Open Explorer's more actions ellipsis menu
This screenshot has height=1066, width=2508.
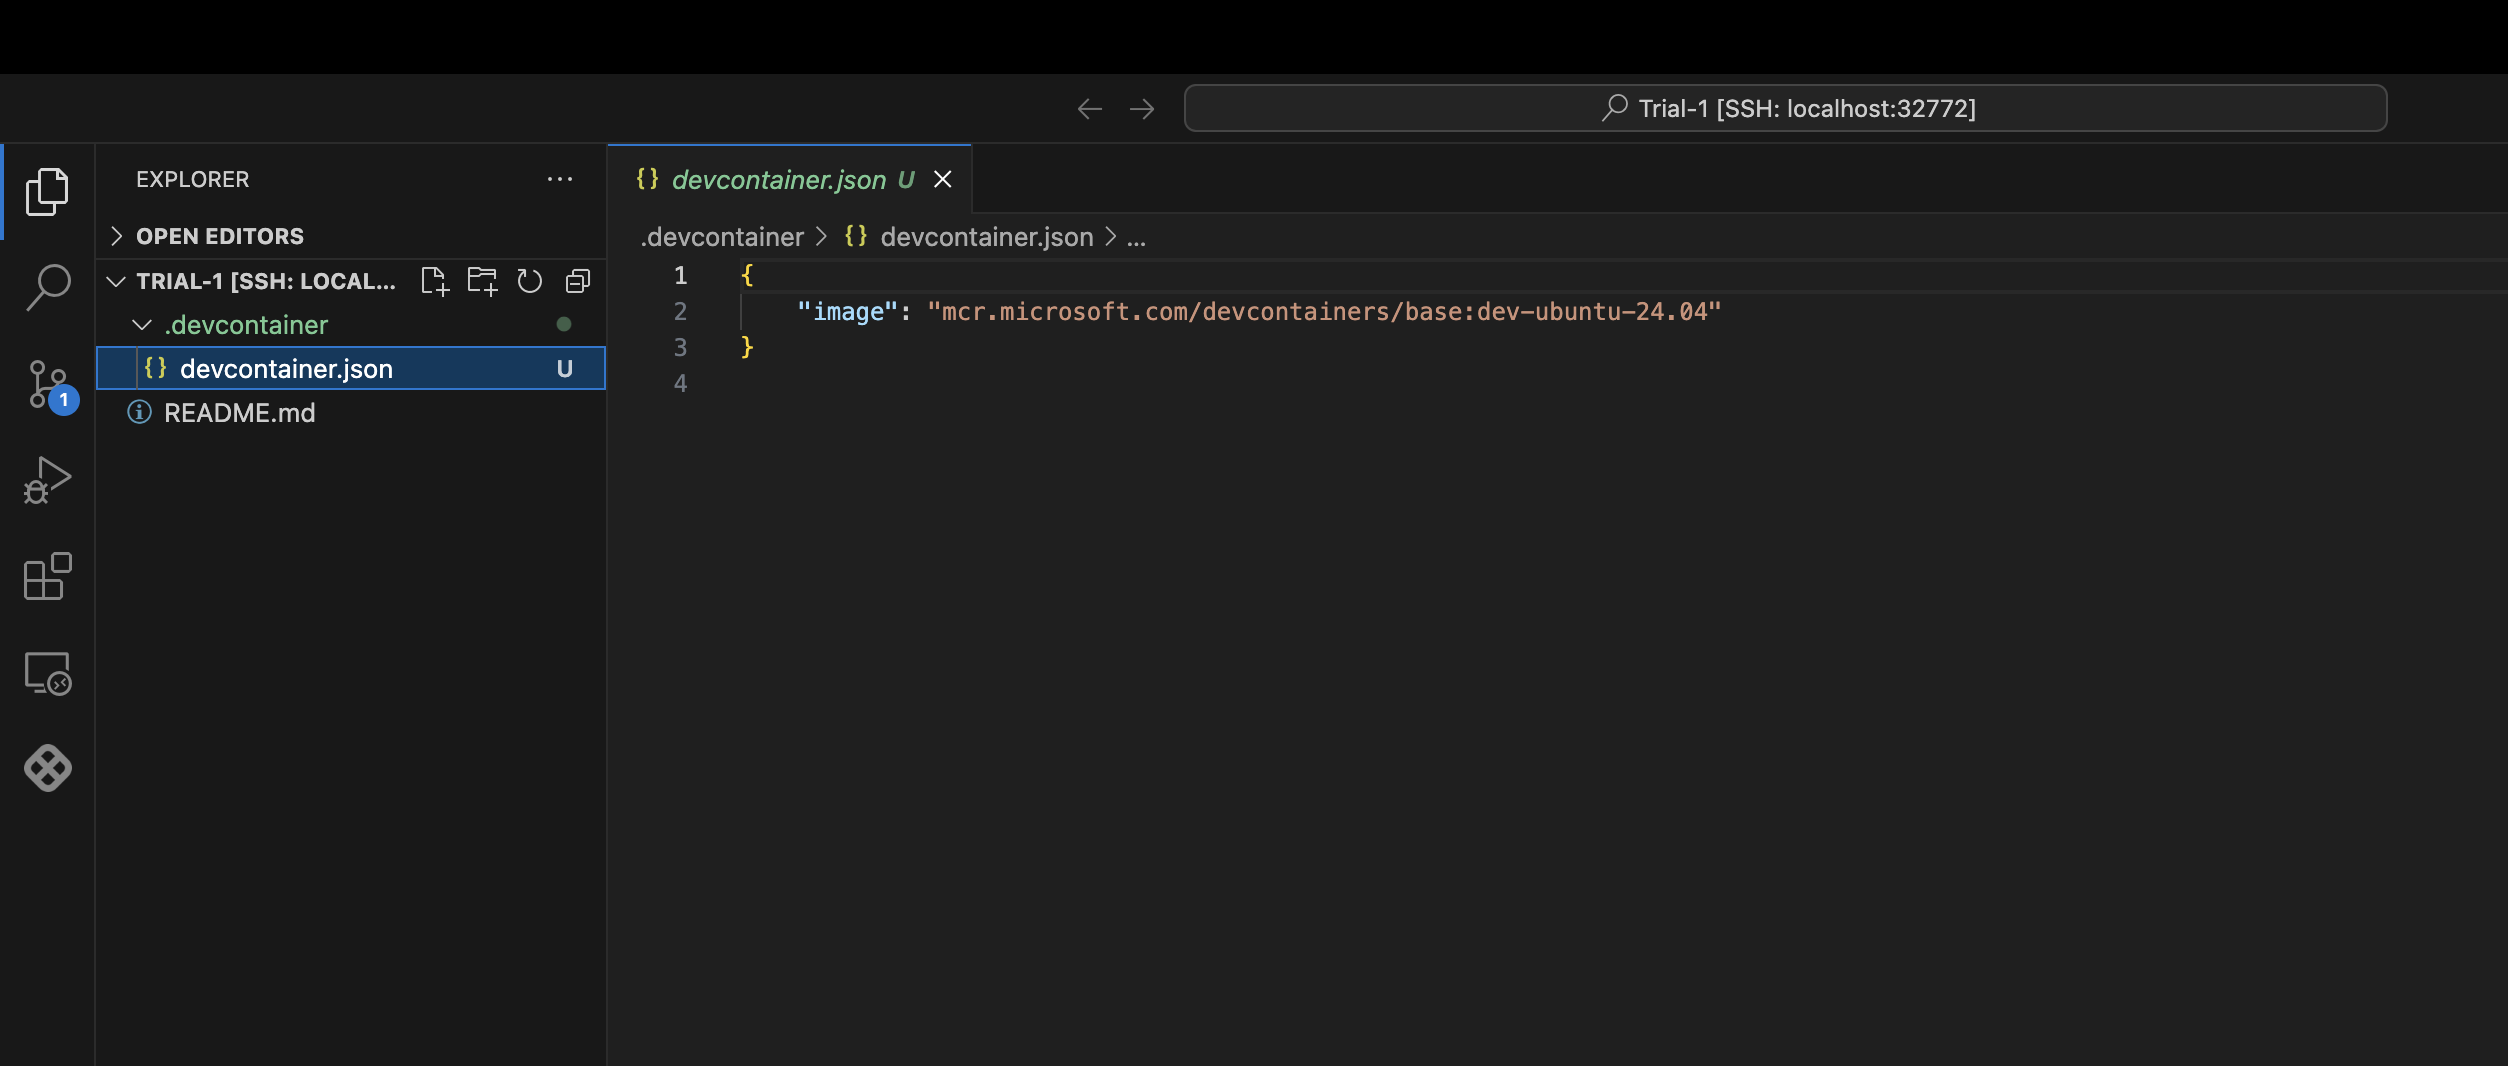point(560,180)
